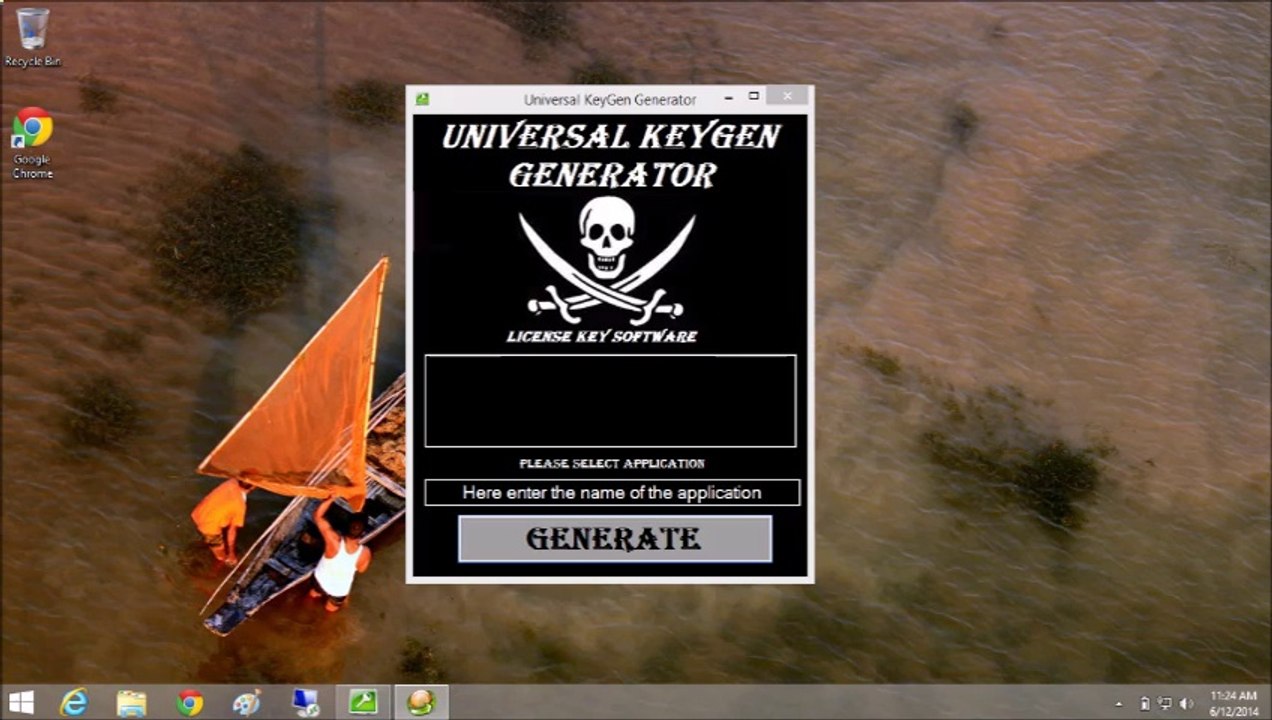Open the blue monitor taskbar icon
The width and height of the screenshot is (1272, 720).
(x=305, y=703)
